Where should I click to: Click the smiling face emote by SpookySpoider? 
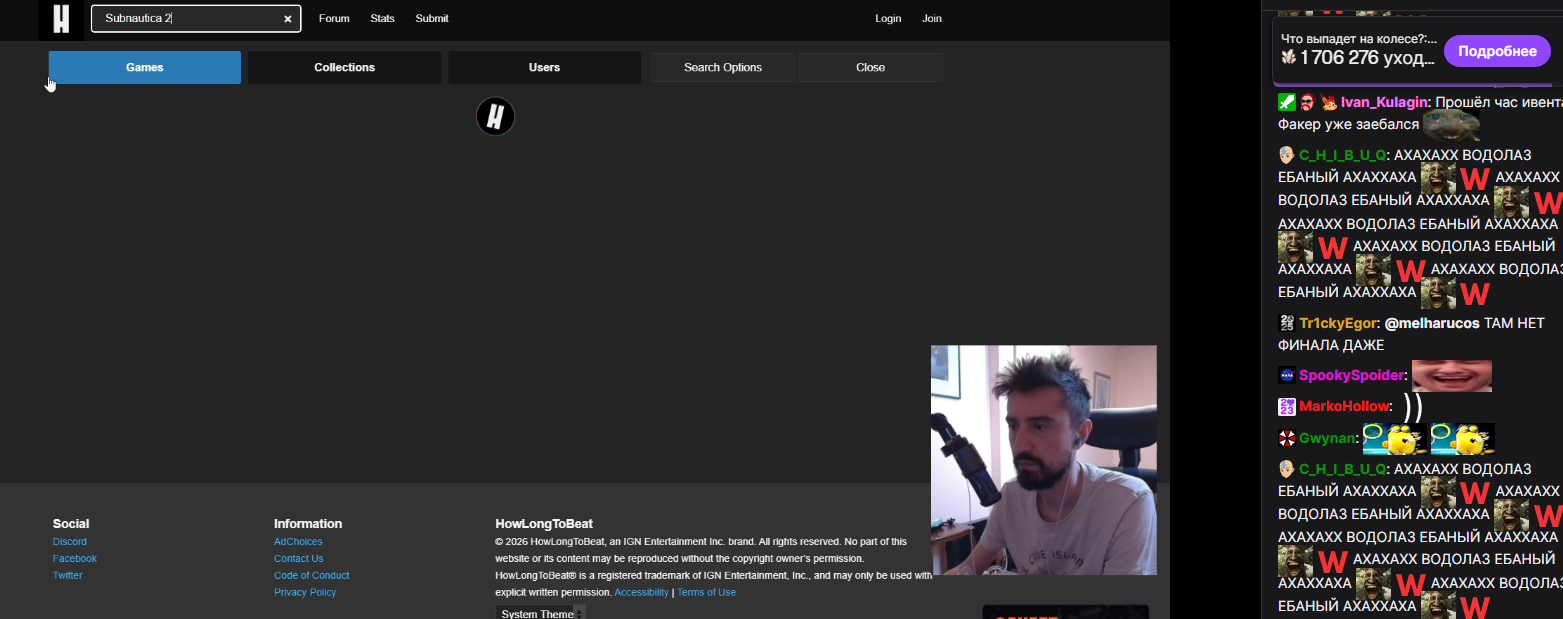pos(1451,375)
